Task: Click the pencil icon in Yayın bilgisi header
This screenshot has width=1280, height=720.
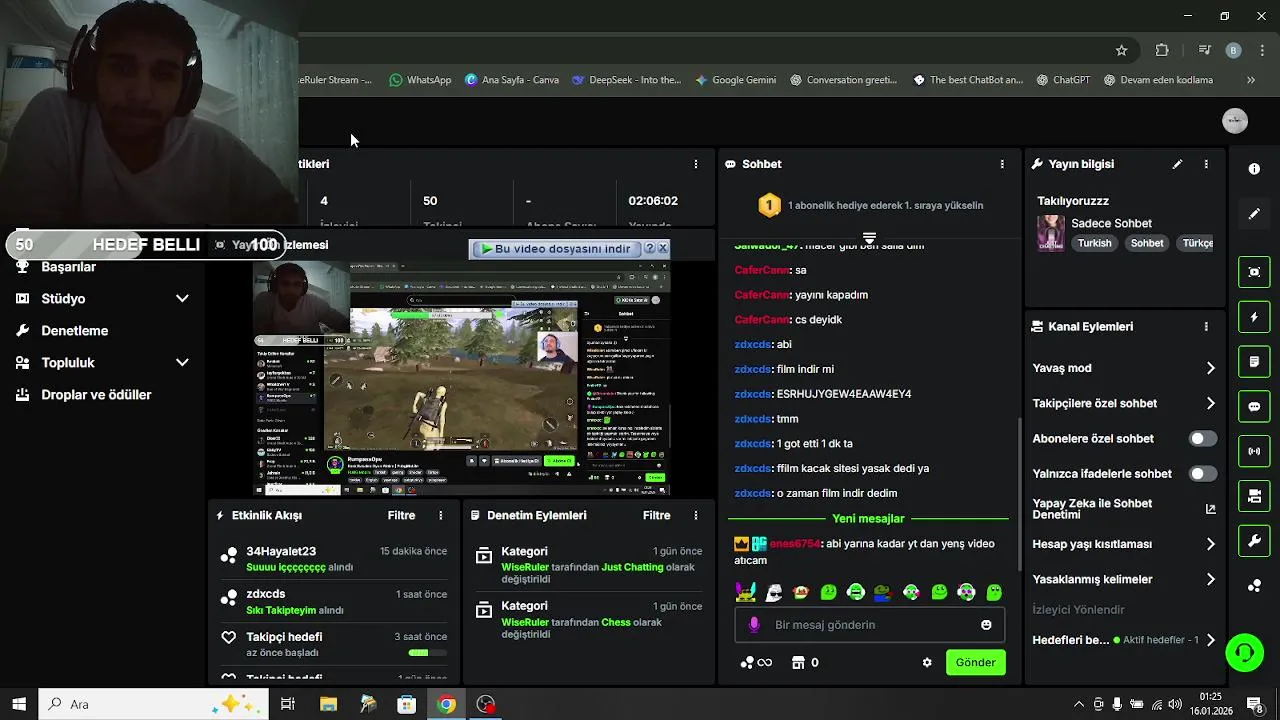Action: pos(1177,164)
